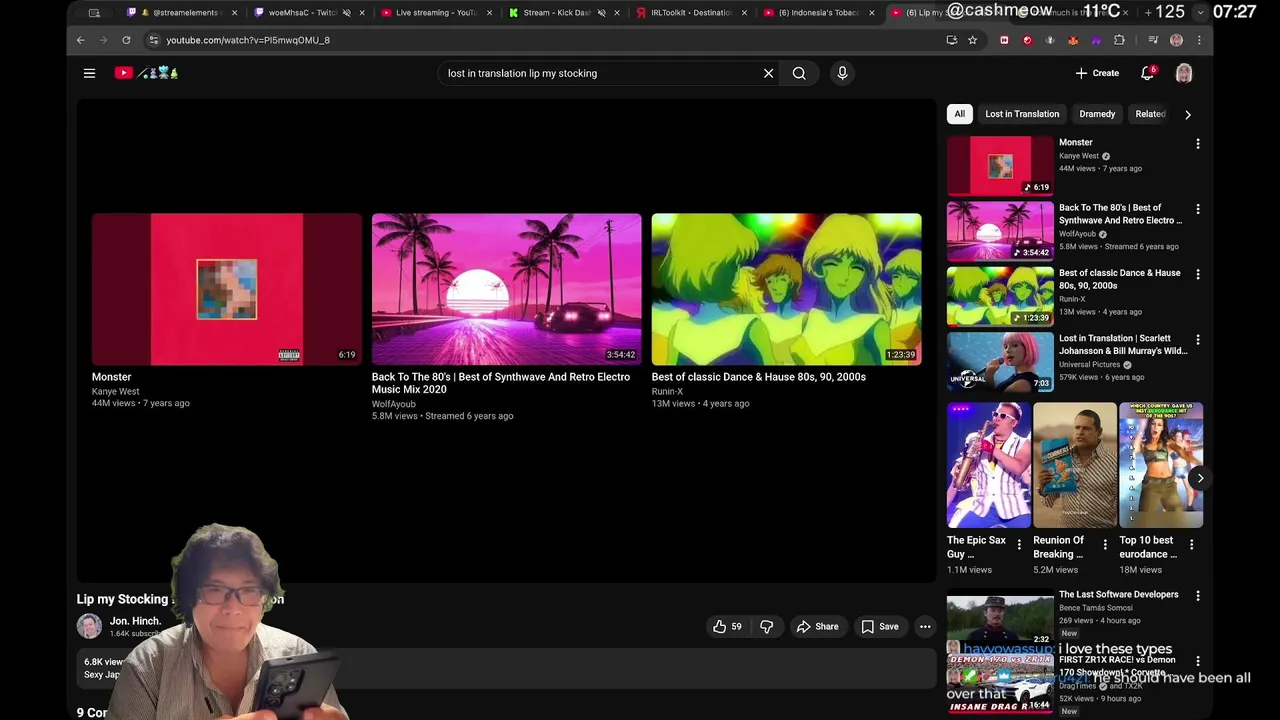Open Monster title in endscreen suggestions
This screenshot has height=720, width=1280.
(x=111, y=377)
